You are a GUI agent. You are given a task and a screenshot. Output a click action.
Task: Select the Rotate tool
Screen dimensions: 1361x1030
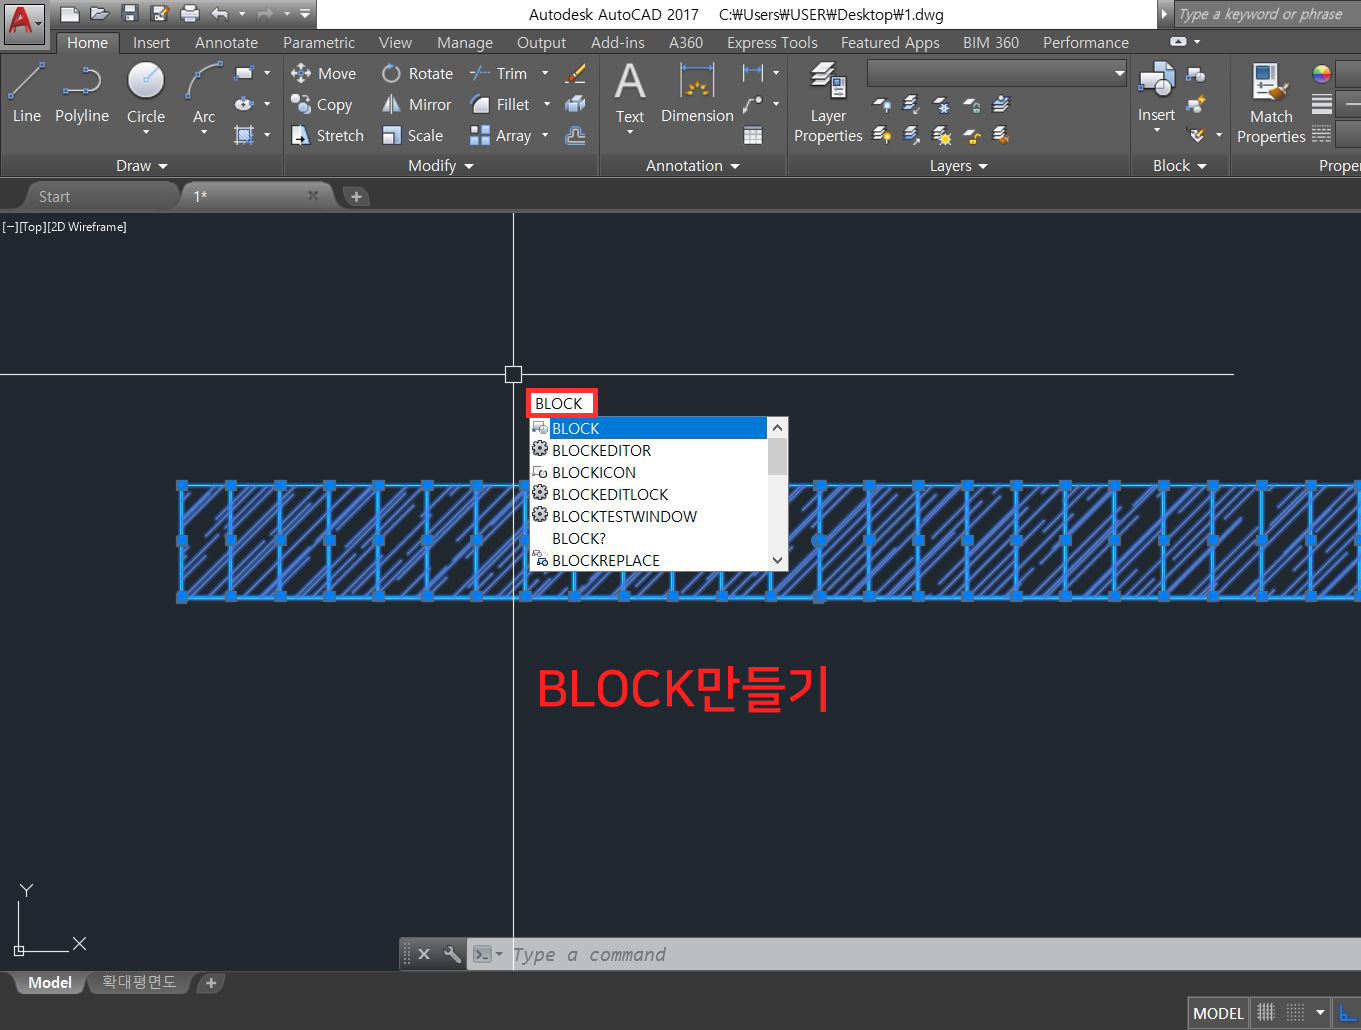(x=417, y=73)
